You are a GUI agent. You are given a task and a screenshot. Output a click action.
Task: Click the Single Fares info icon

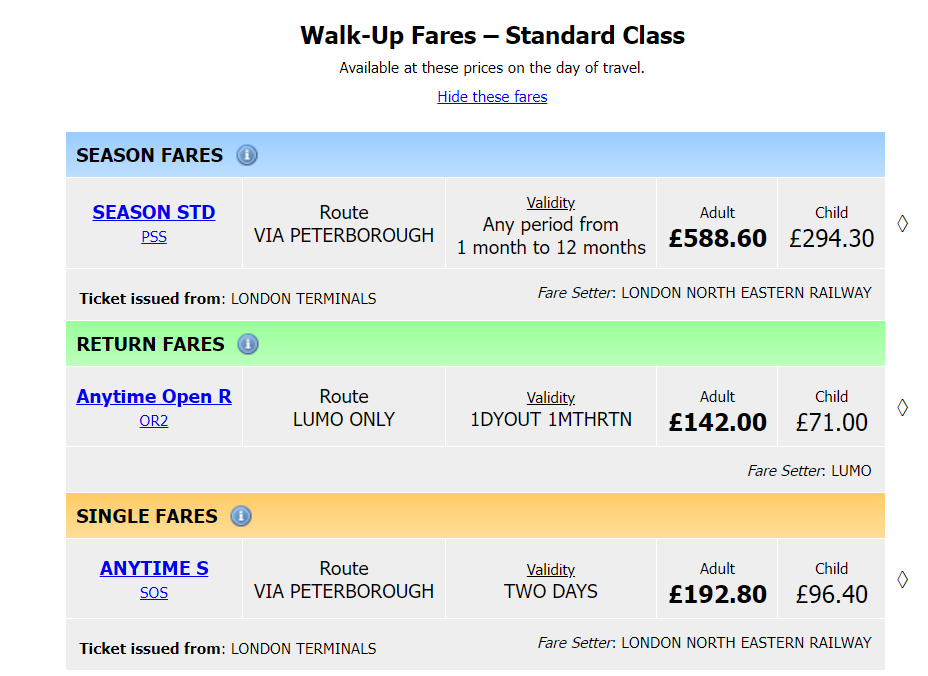(241, 516)
